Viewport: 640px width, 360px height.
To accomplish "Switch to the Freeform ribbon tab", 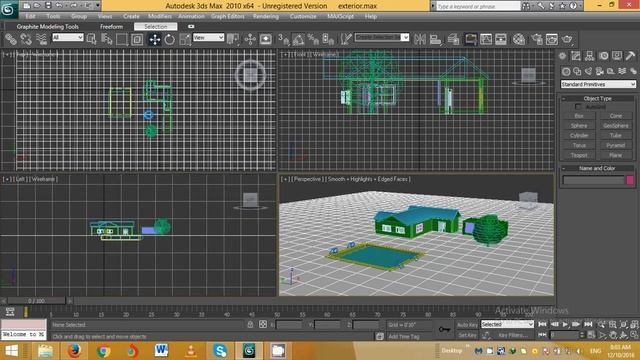I will [111, 27].
